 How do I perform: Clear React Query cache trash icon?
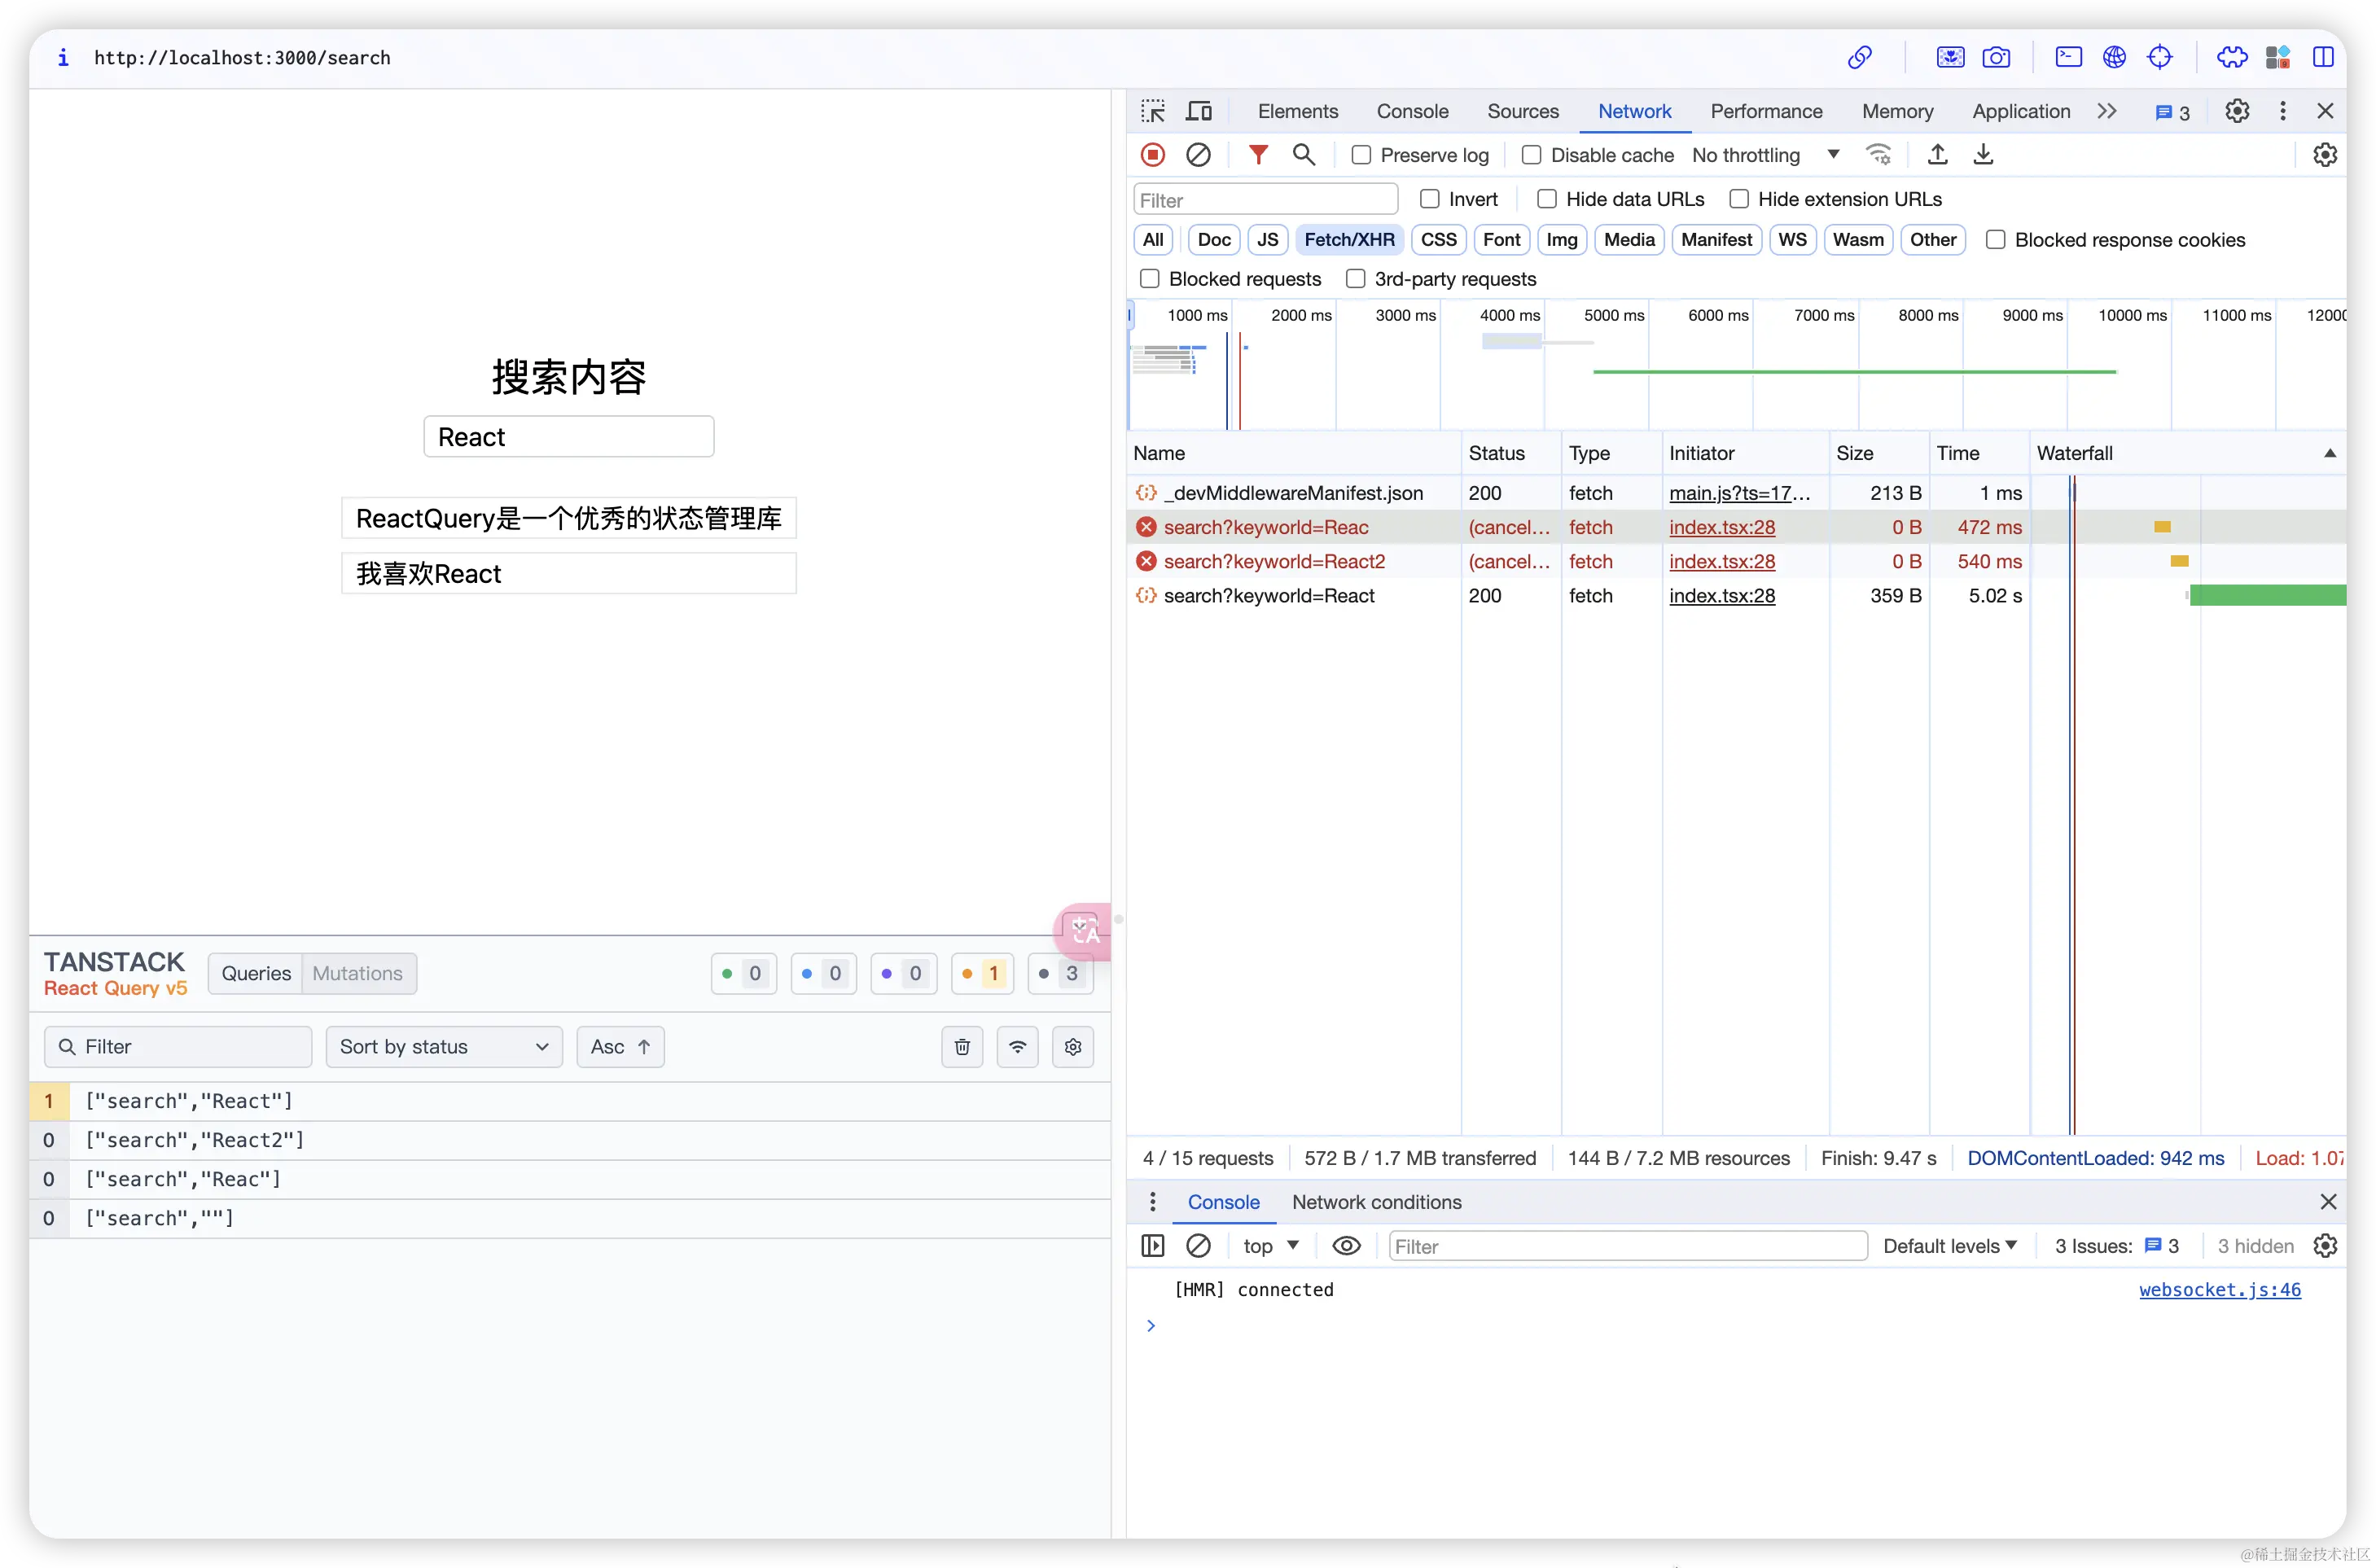(962, 1047)
